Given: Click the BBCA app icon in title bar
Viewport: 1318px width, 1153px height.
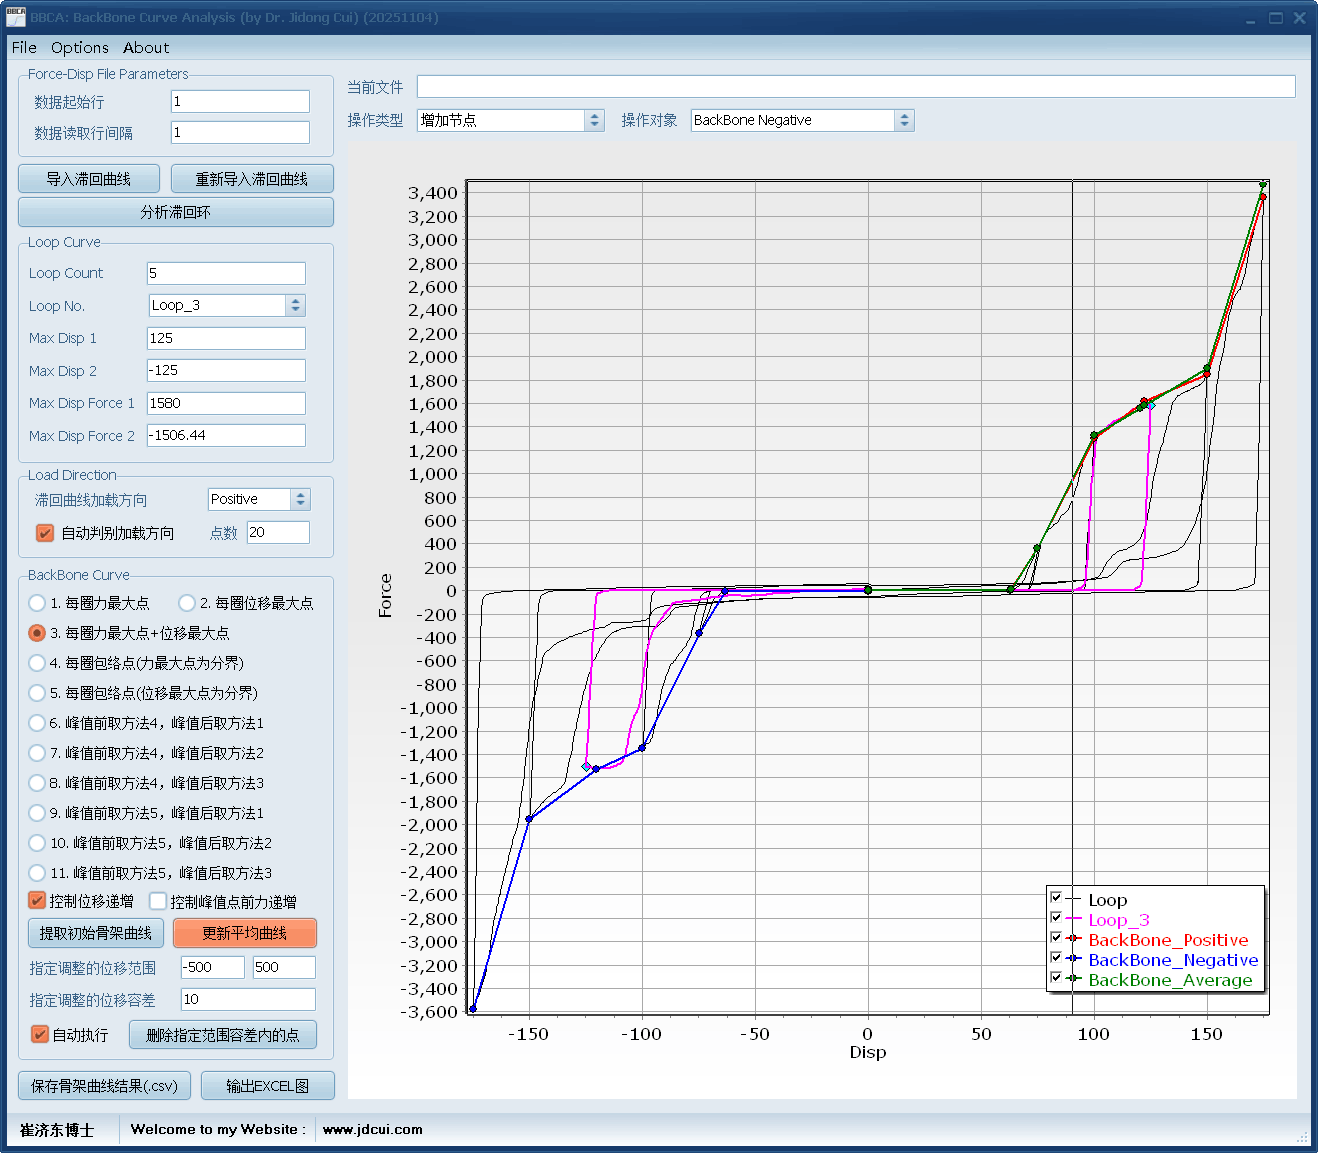Looking at the screenshot, I should [15, 17].
